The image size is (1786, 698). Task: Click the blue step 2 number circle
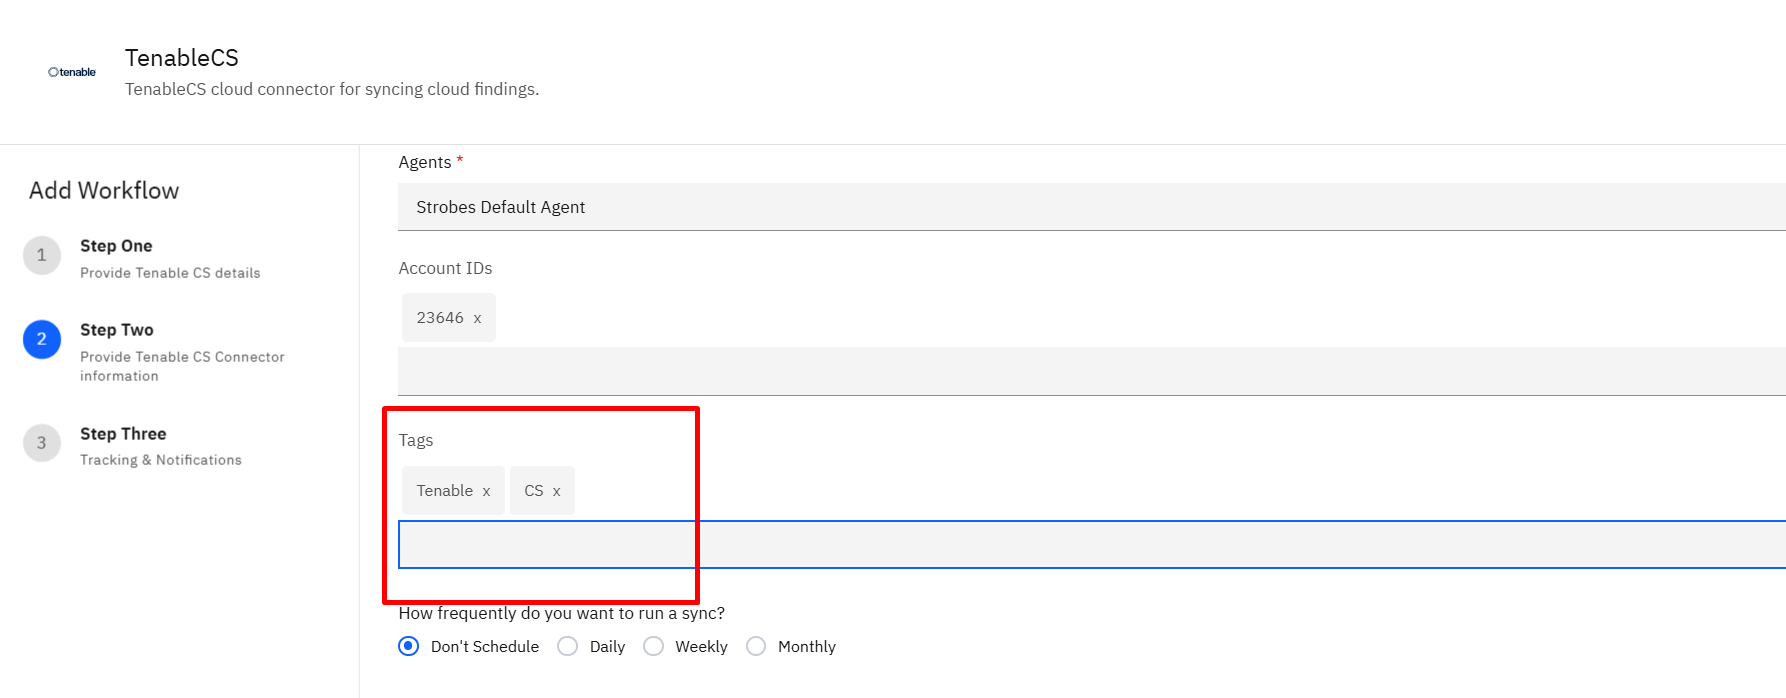coord(42,339)
